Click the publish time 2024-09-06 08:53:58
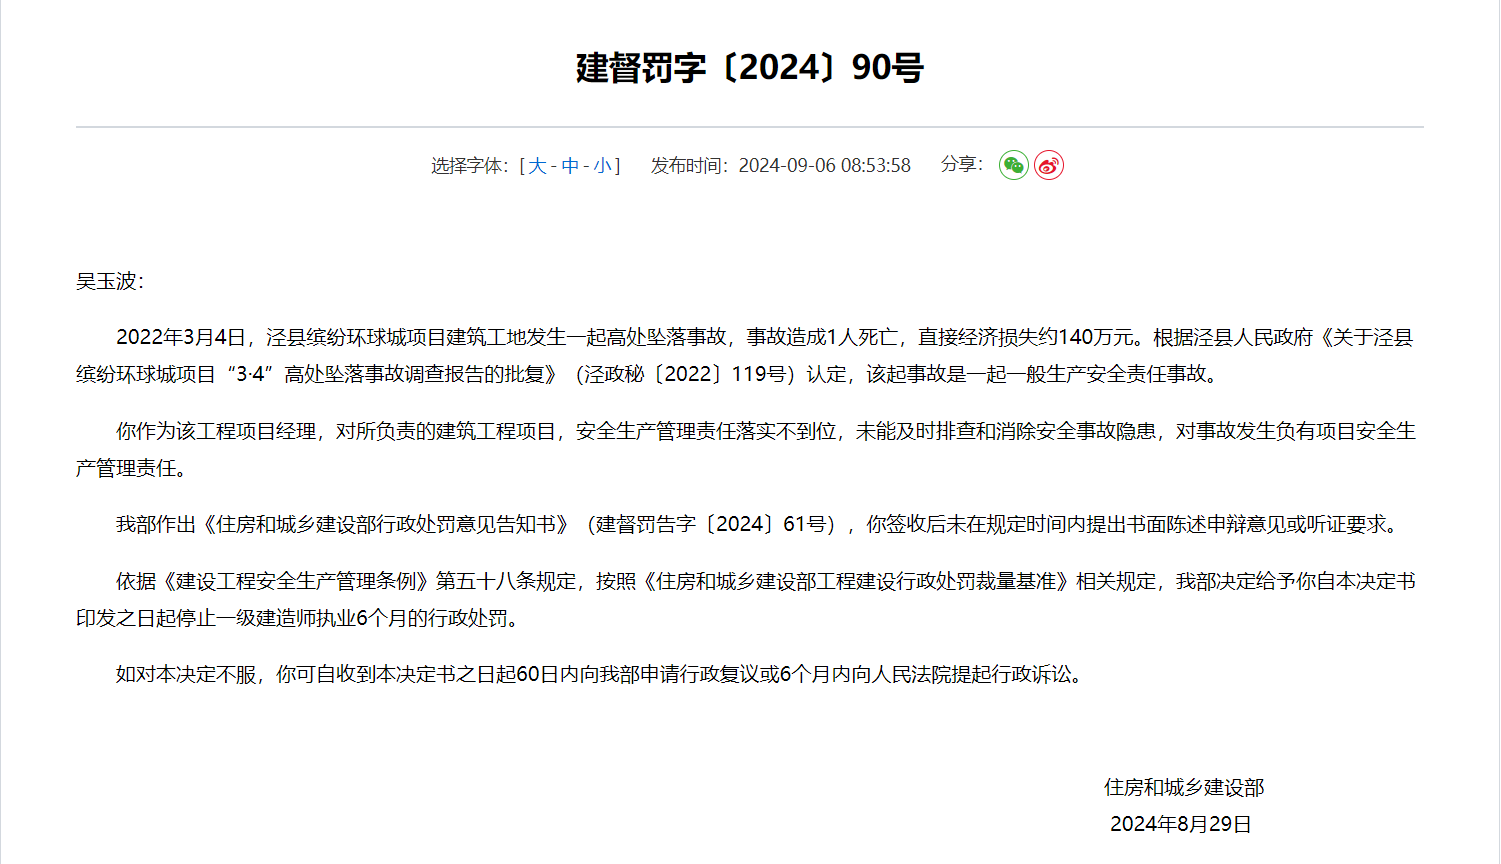Viewport: 1501px width, 864px height. click(825, 166)
